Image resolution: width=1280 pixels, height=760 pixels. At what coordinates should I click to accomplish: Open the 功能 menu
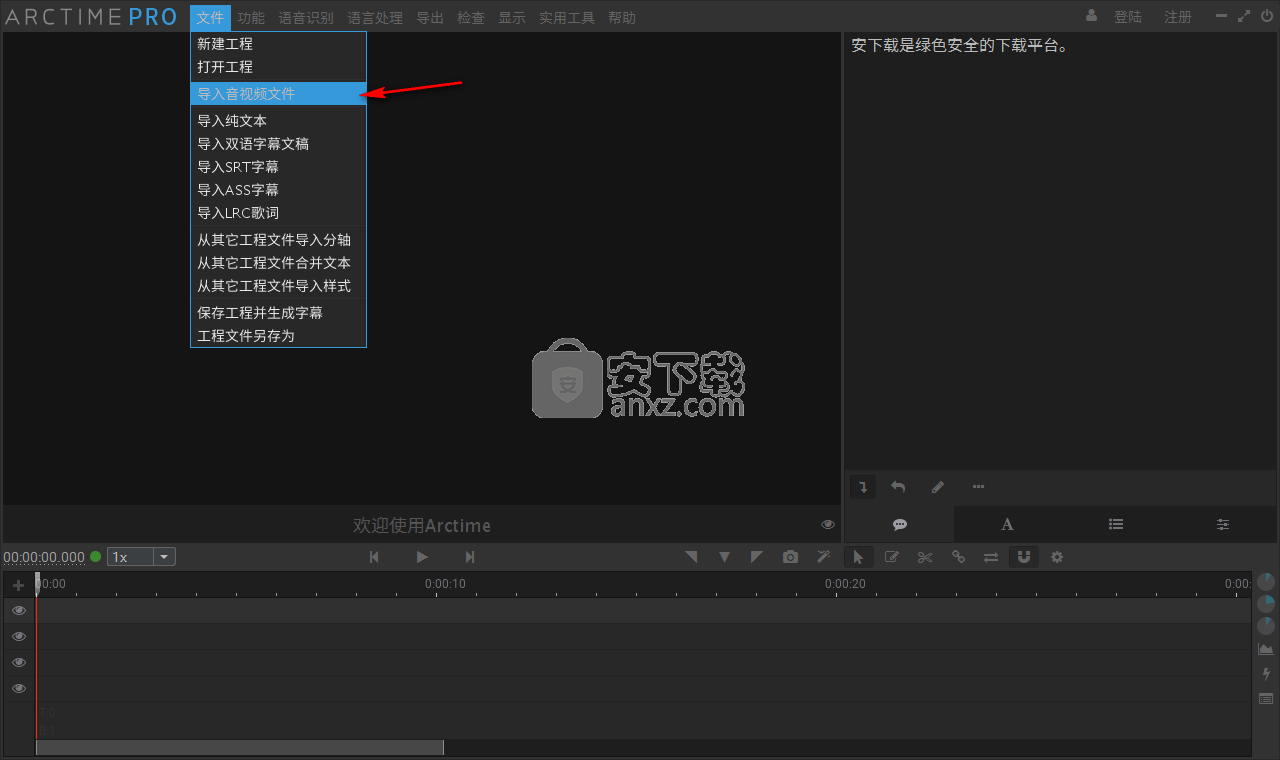tap(251, 17)
